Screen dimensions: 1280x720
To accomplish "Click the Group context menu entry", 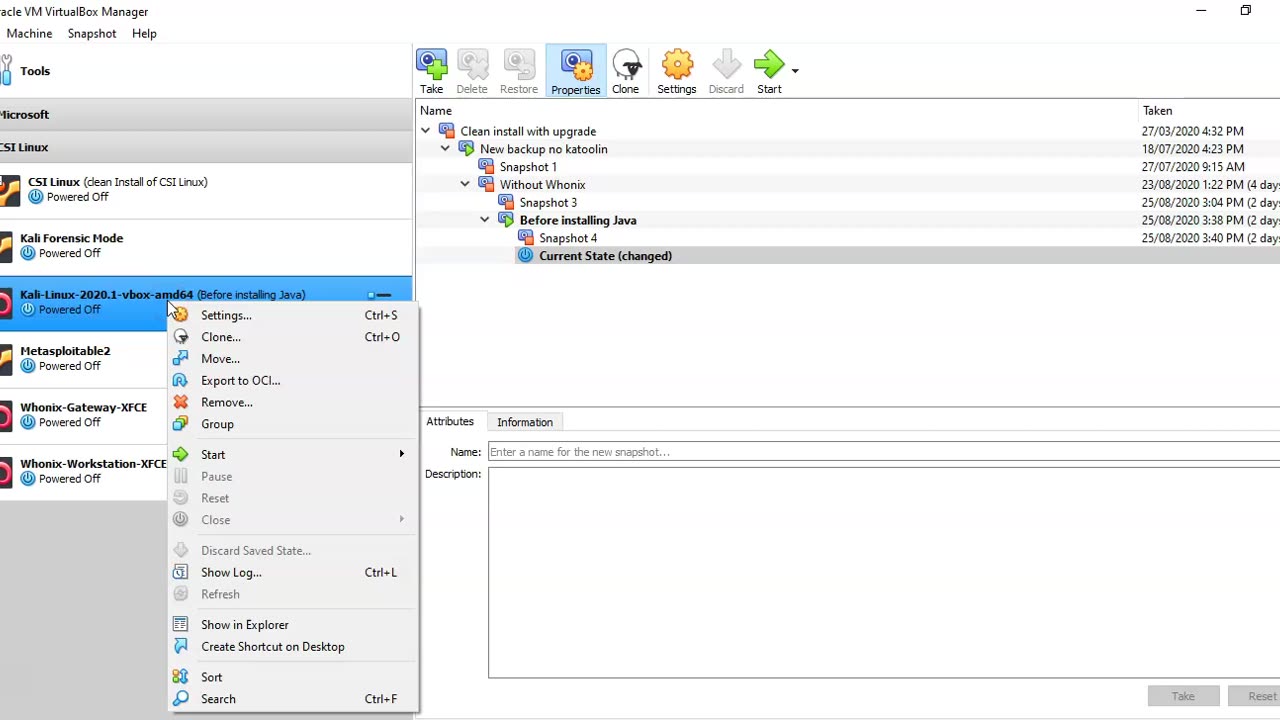I will [x=292, y=424].
